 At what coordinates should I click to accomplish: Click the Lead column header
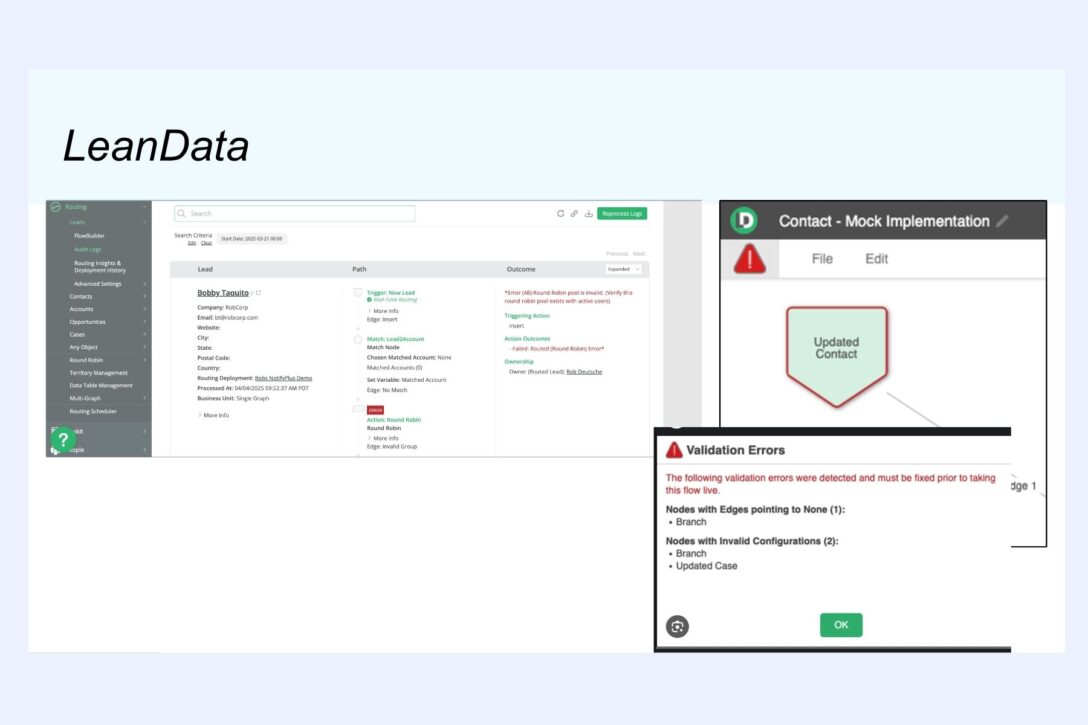click(205, 269)
